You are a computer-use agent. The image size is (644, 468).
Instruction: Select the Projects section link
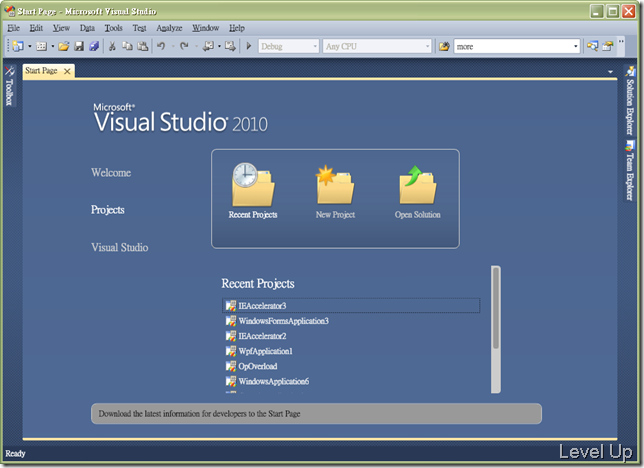click(108, 210)
